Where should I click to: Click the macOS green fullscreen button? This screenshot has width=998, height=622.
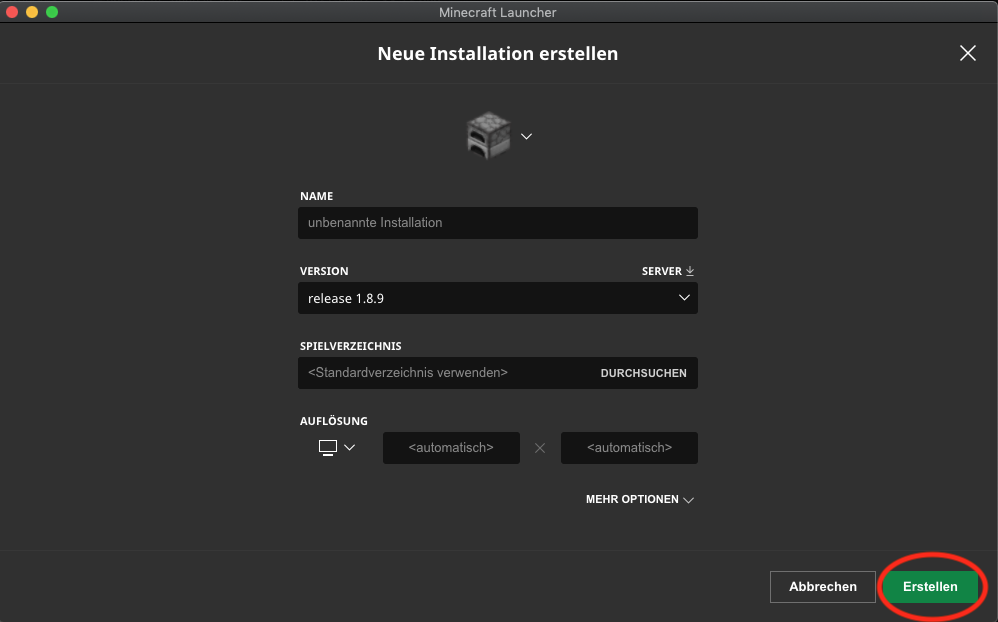[52, 12]
